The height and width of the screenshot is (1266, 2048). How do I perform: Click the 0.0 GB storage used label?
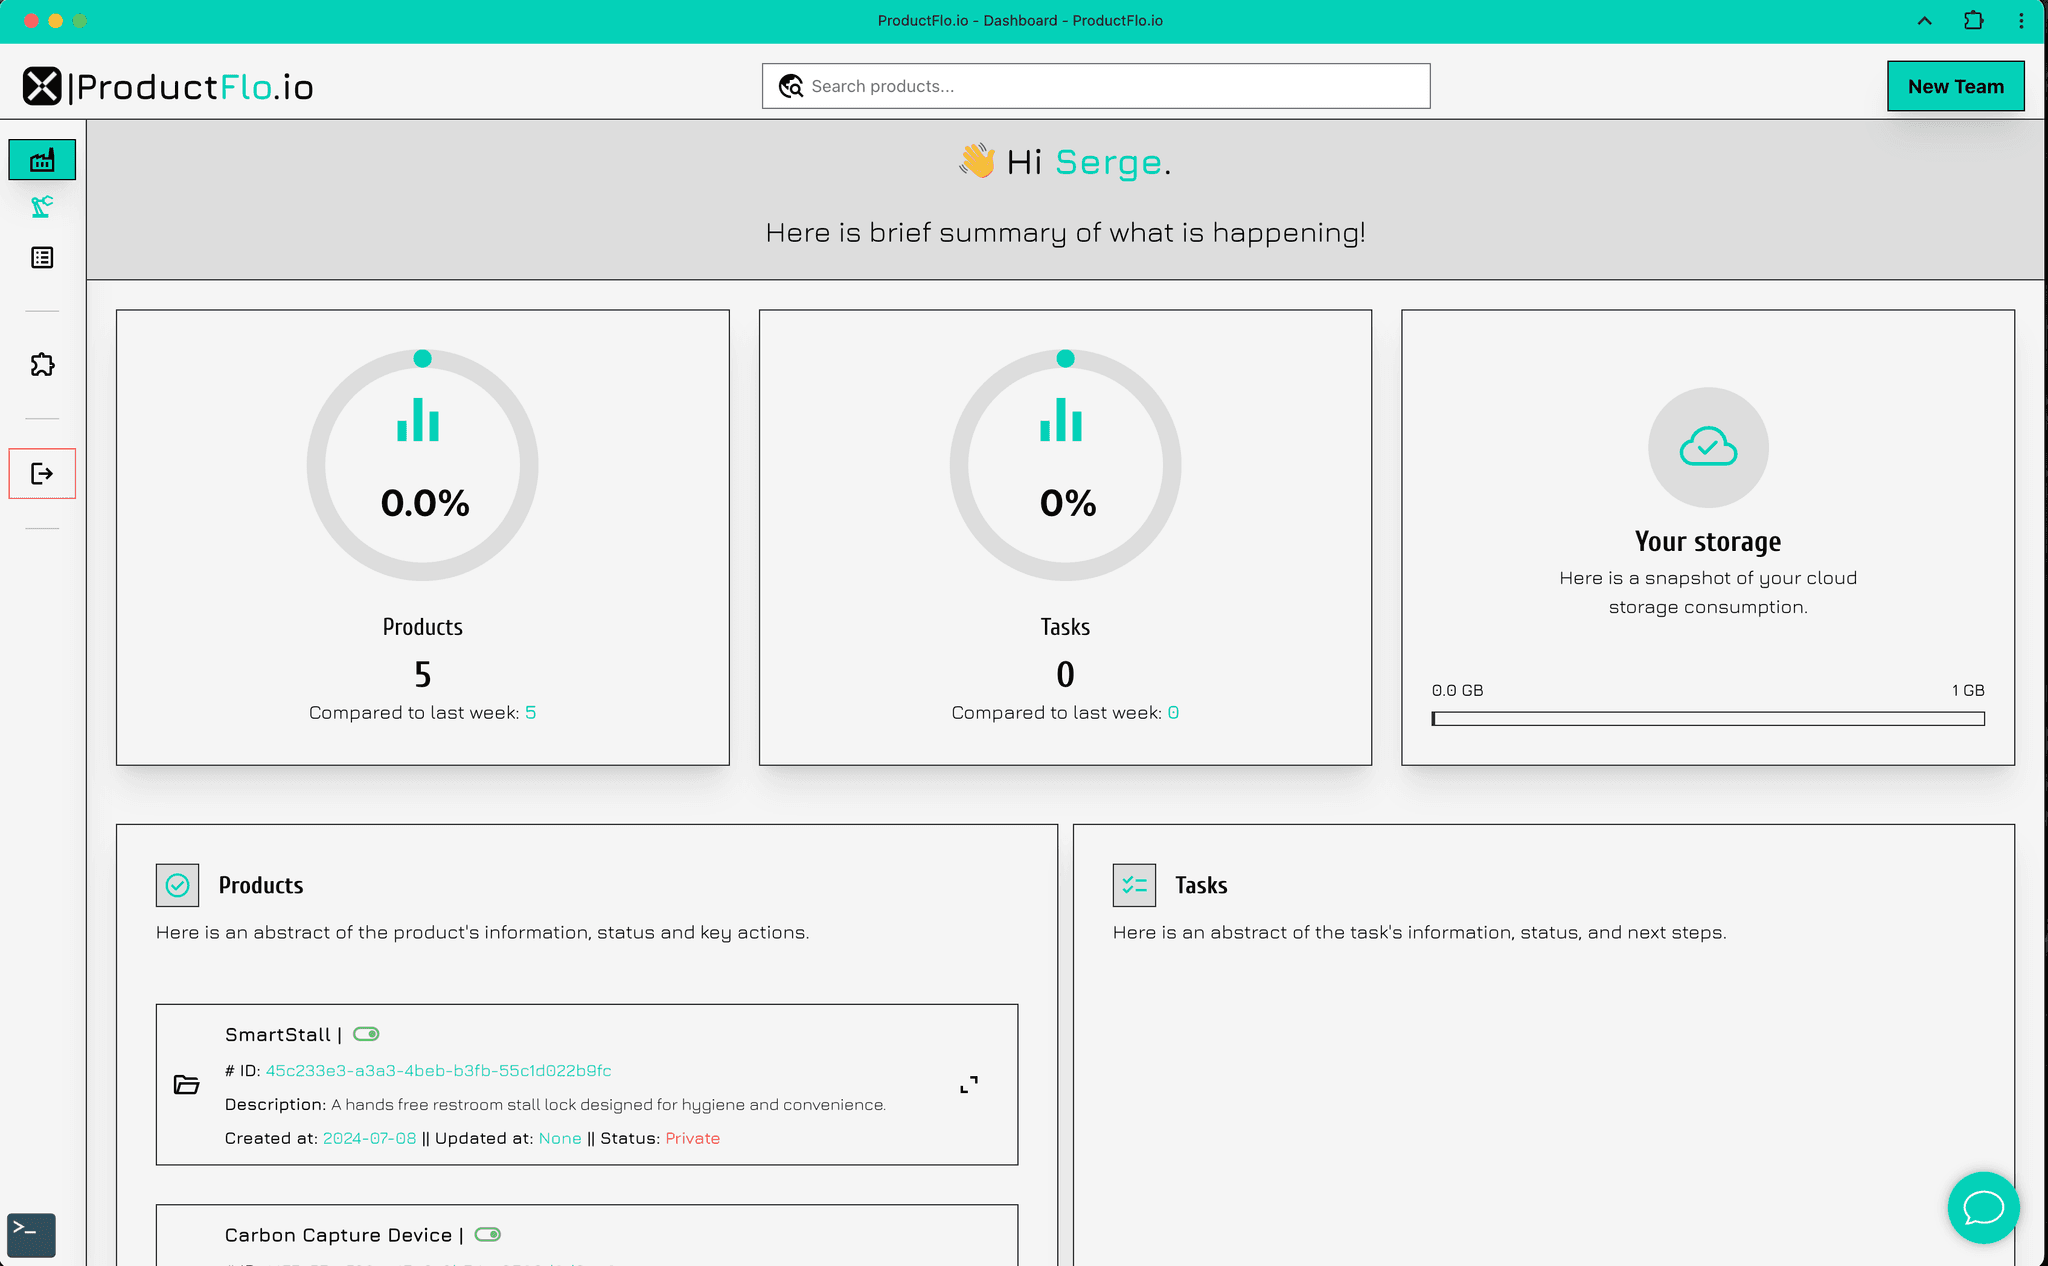(1458, 690)
